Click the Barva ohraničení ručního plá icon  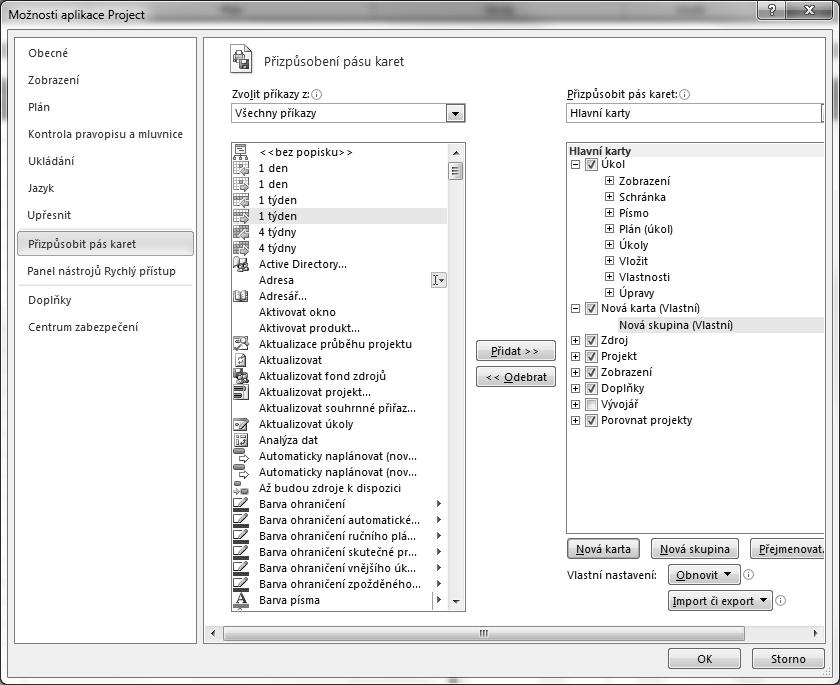(x=241, y=536)
